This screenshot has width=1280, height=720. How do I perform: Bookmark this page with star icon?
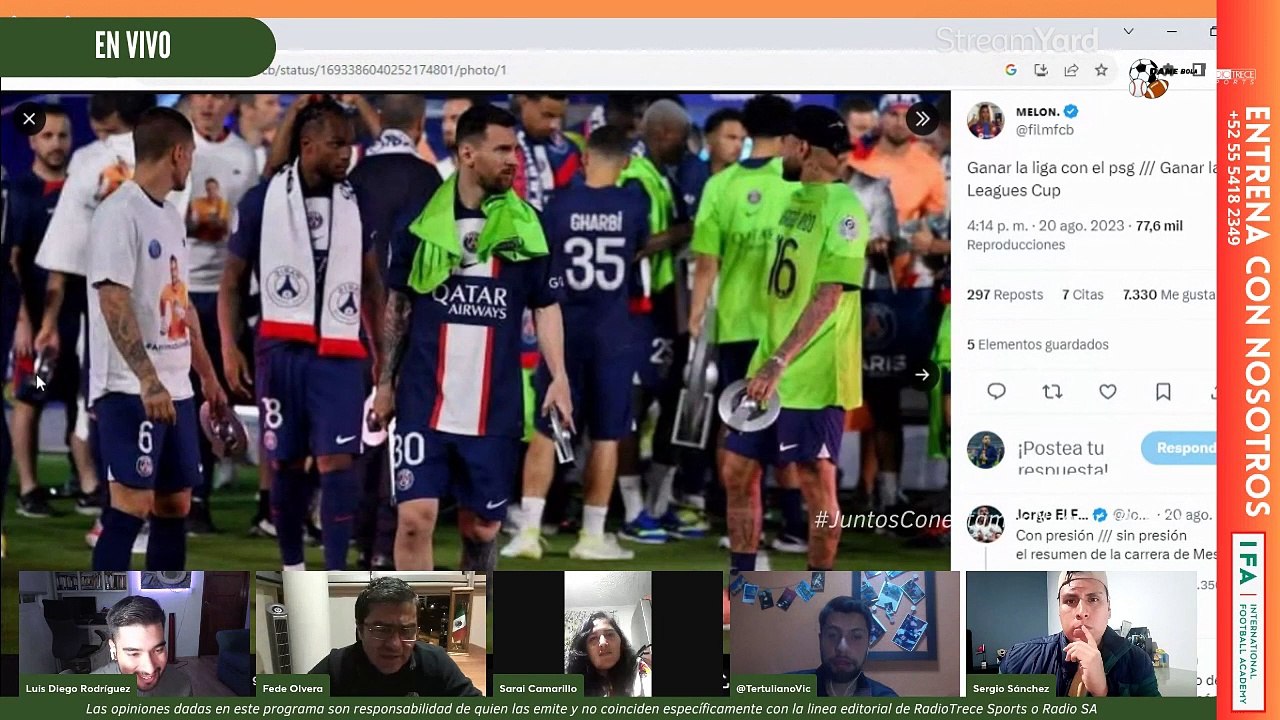pos(1101,70)
